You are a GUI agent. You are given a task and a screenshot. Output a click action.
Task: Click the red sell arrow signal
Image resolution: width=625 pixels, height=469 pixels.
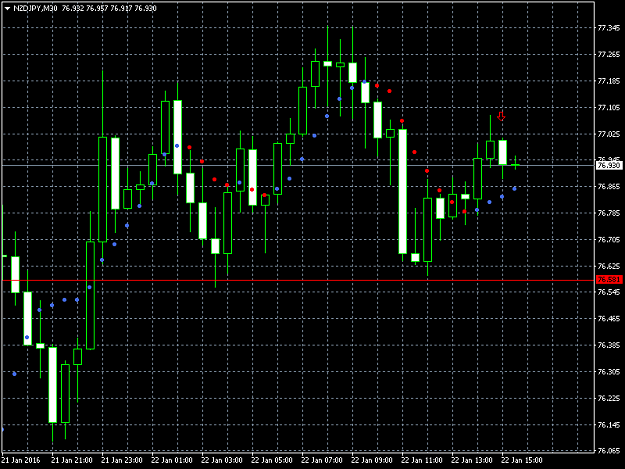click(x=501, y=116)
